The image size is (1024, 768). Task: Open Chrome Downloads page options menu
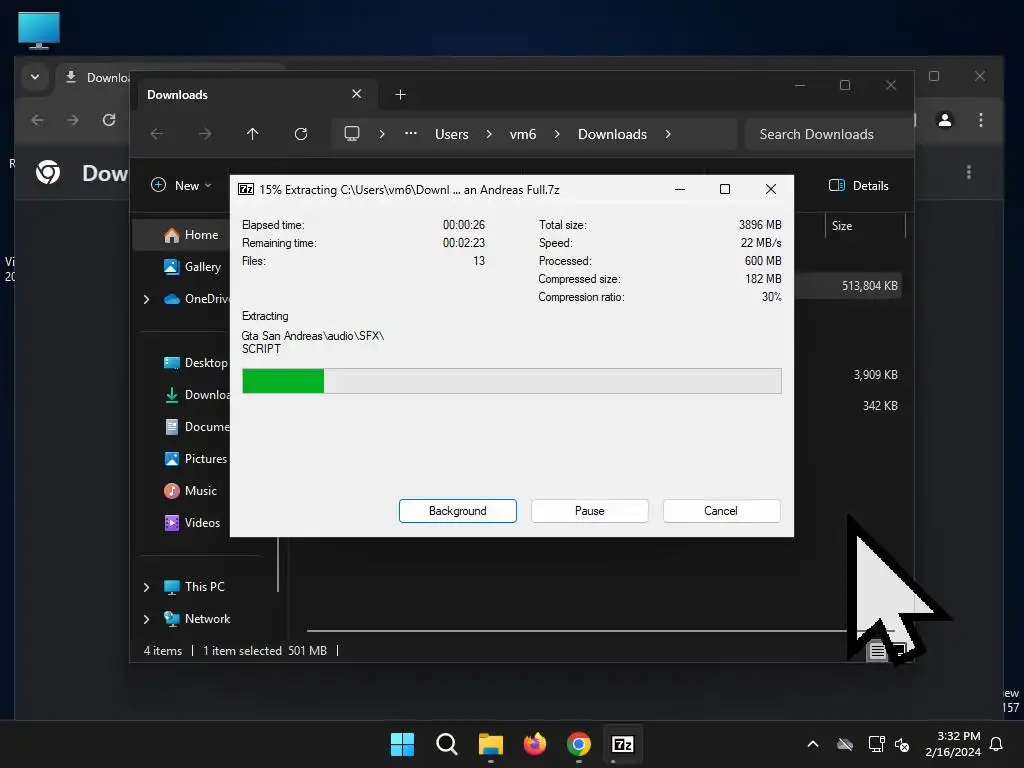968,172
